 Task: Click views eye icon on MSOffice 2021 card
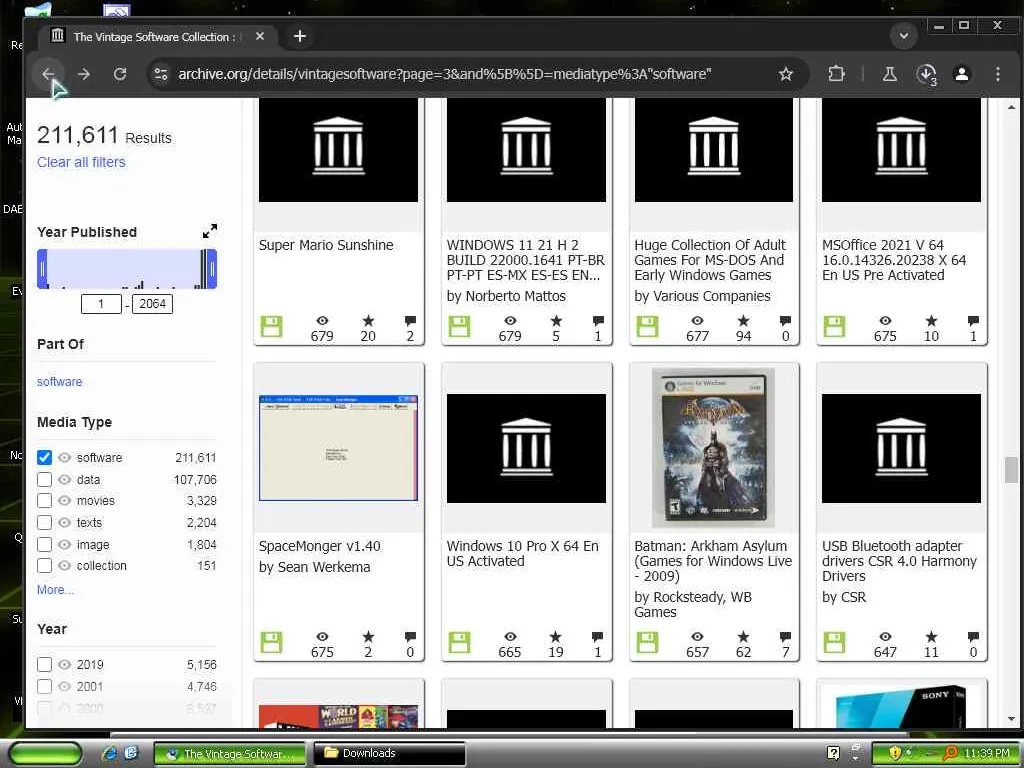pos(885,321)
